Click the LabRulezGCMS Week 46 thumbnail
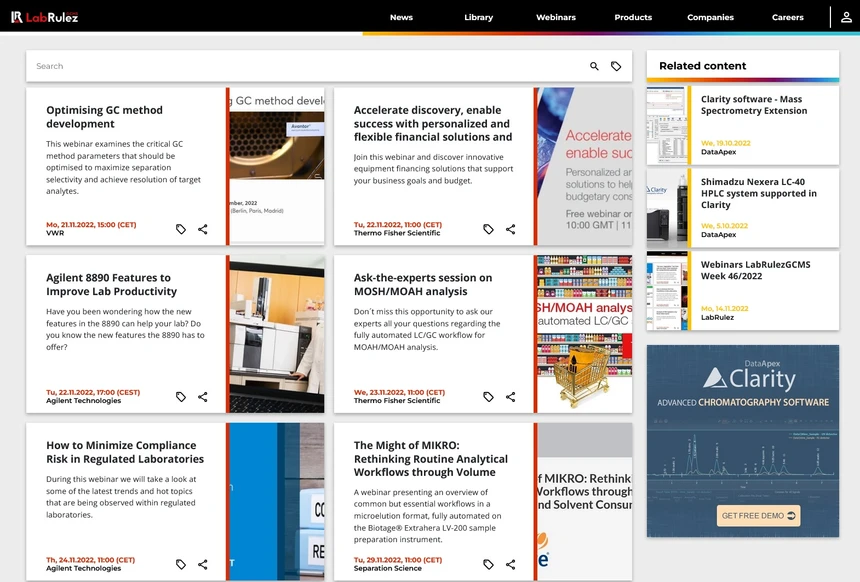Viewport: 860px width, 582px height. pos(667,291)
